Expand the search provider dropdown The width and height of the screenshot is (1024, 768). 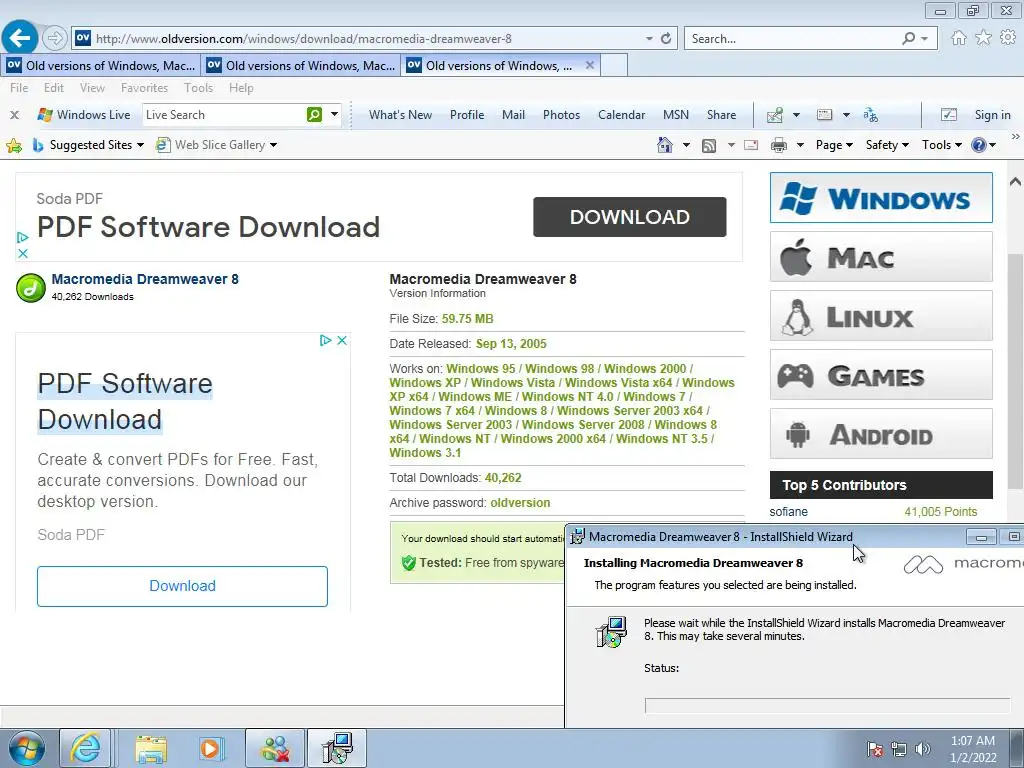coord(925,39)
